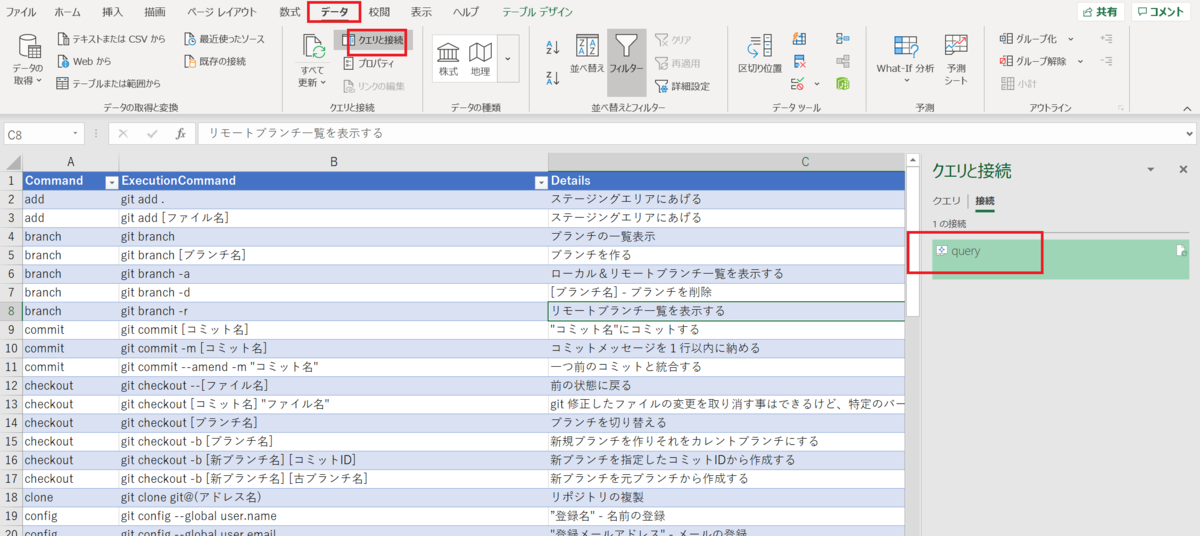Screen dimensions: 1200x536
Task: Click グループ解除 in the outline group
Action: [1033, 61]
